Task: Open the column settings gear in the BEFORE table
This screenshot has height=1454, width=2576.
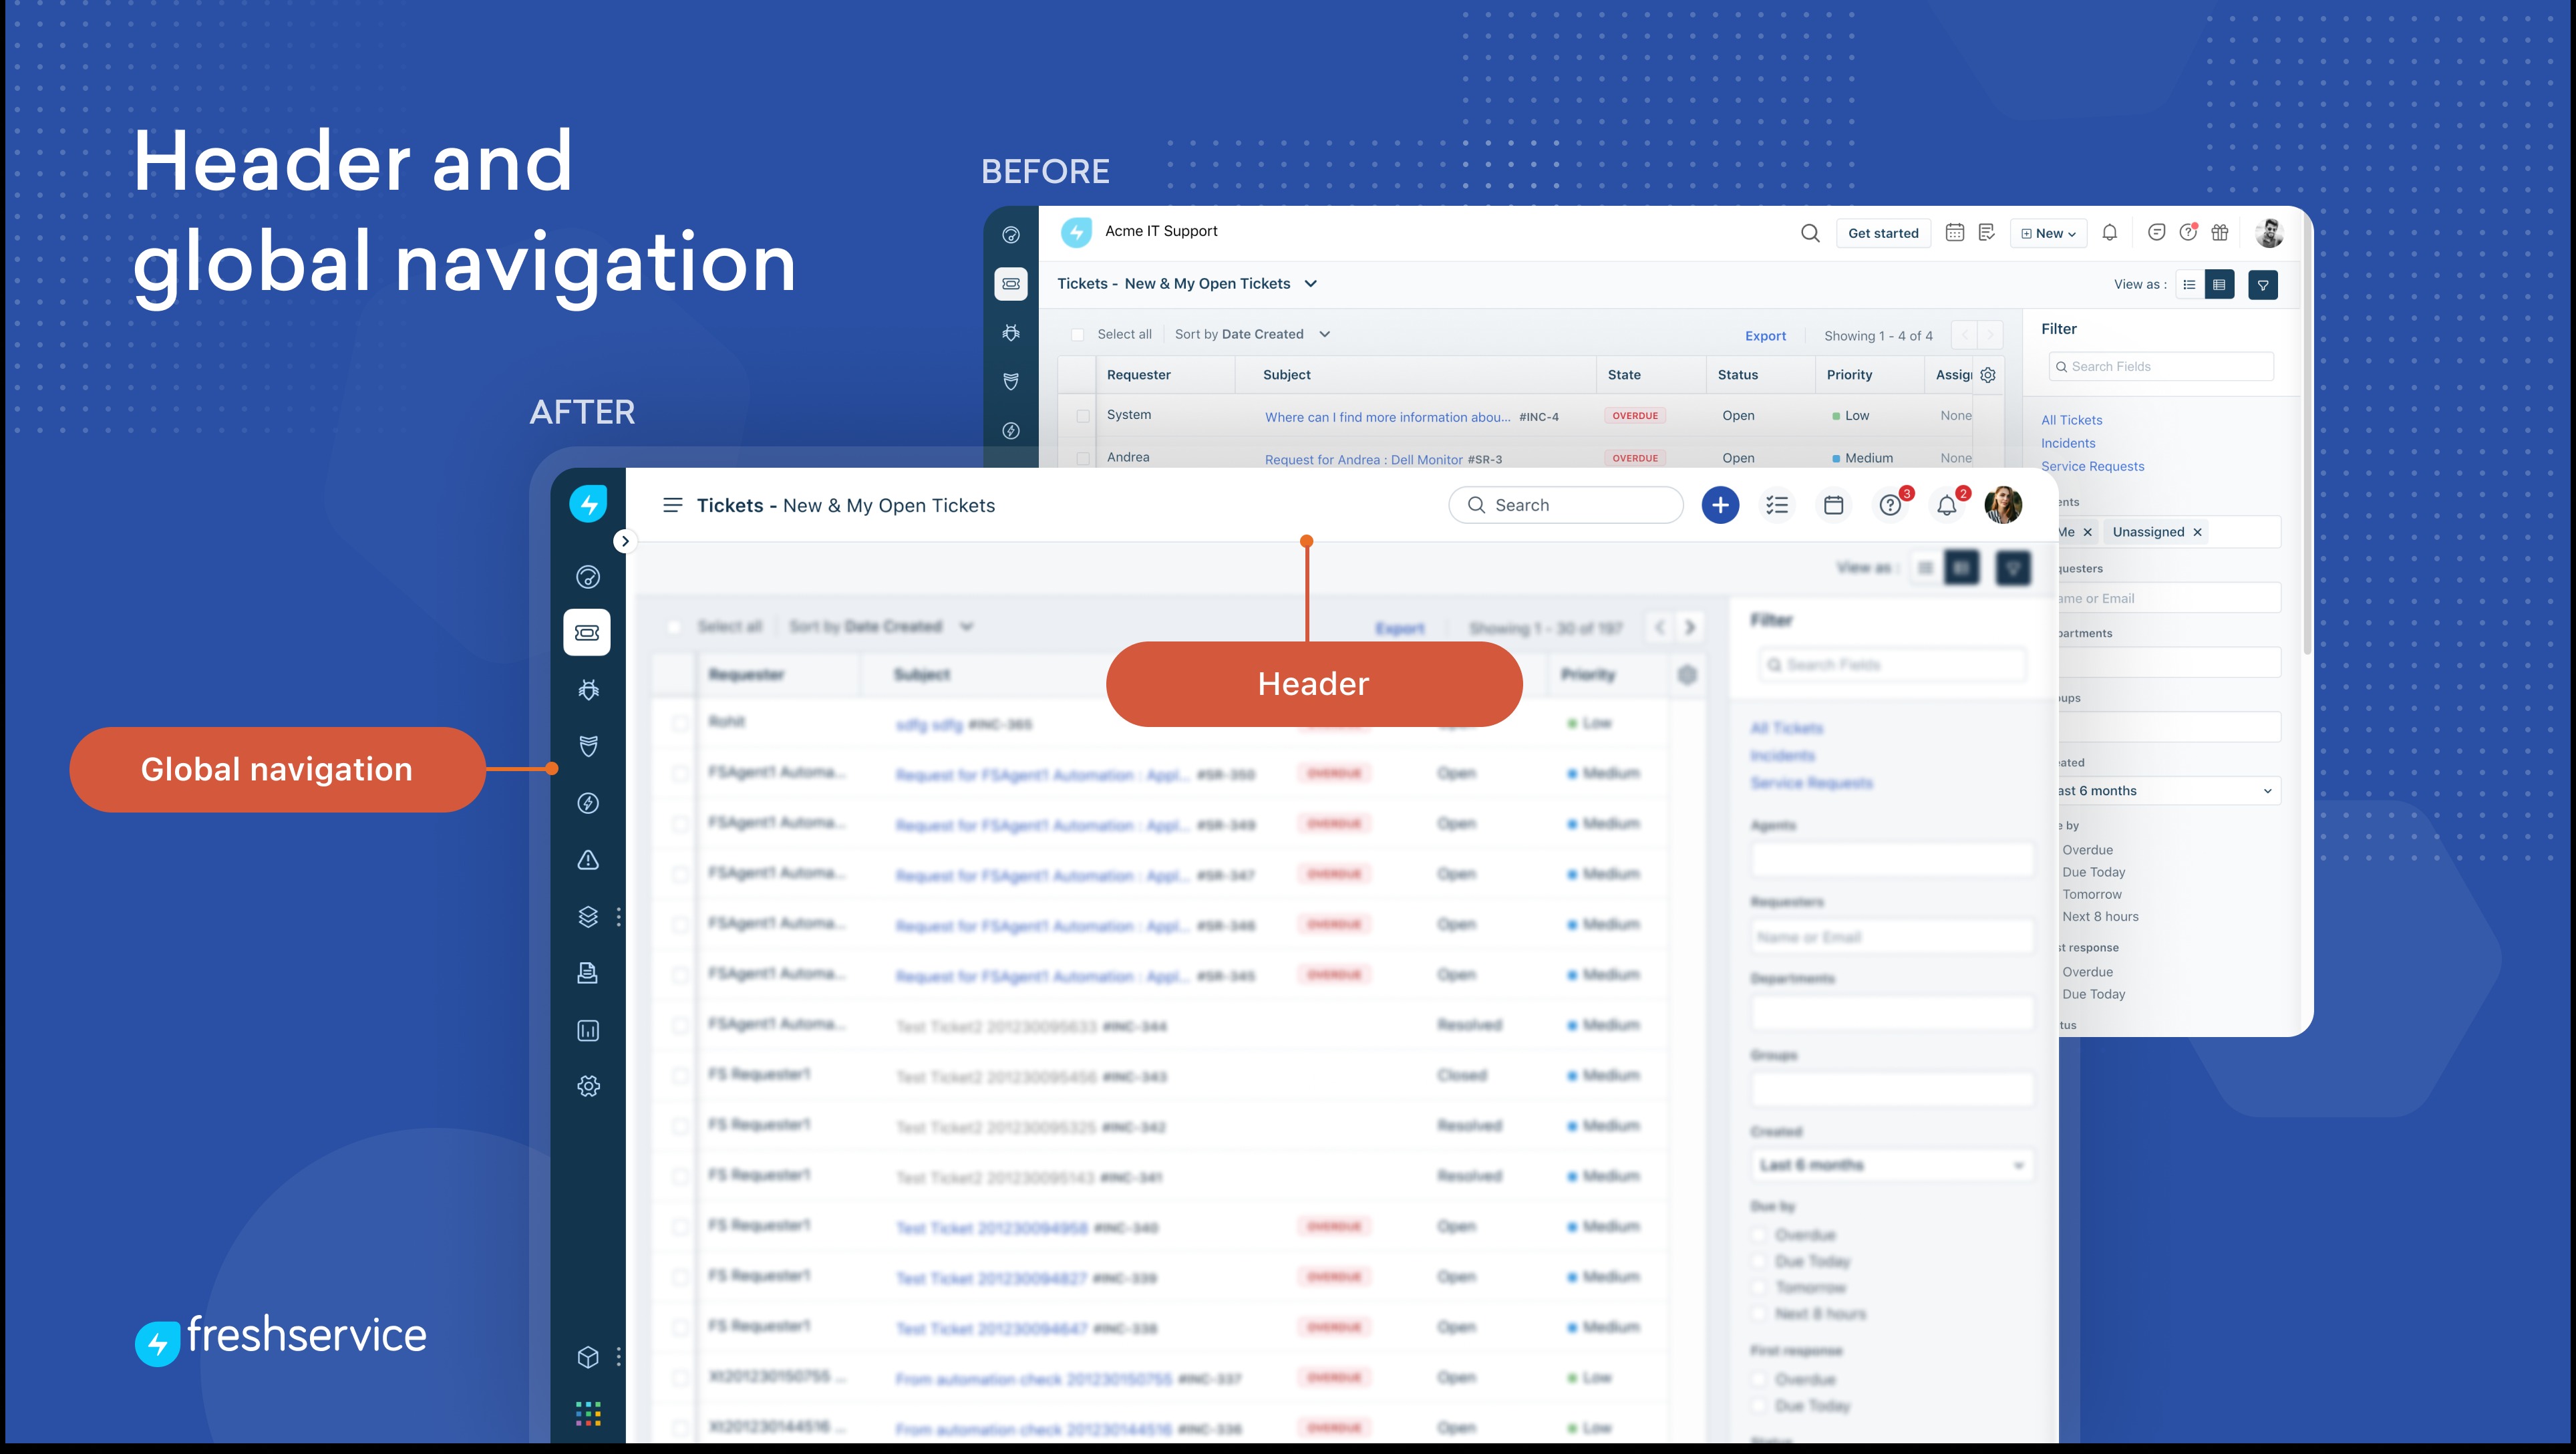Action: point(1988,375)
